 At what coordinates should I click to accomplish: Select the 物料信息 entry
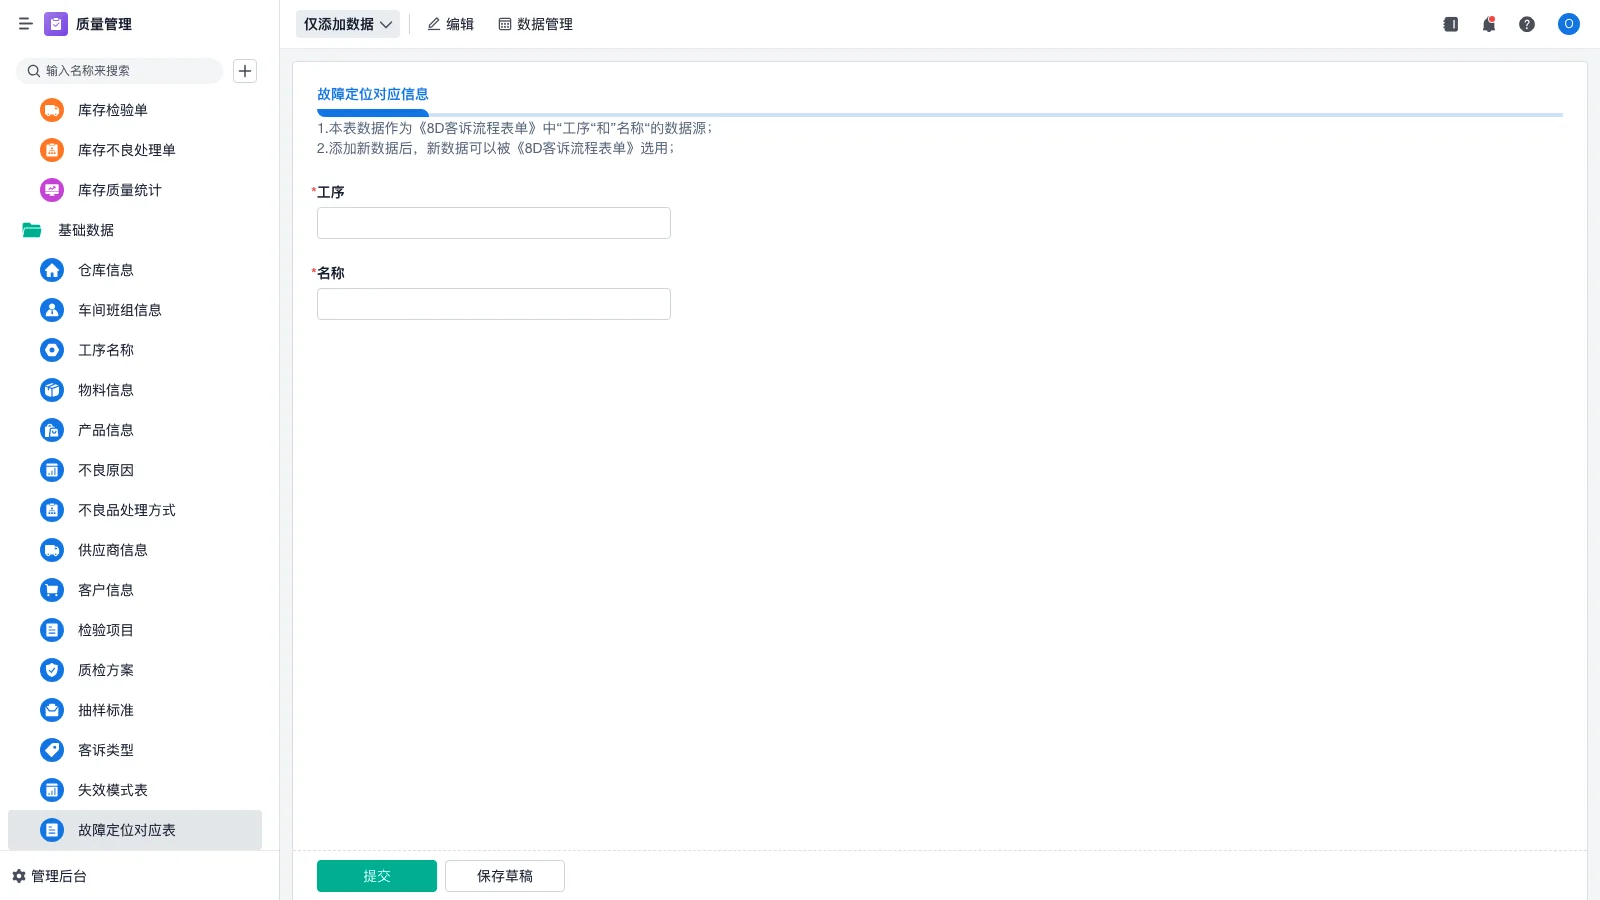[x=105, y=390]
